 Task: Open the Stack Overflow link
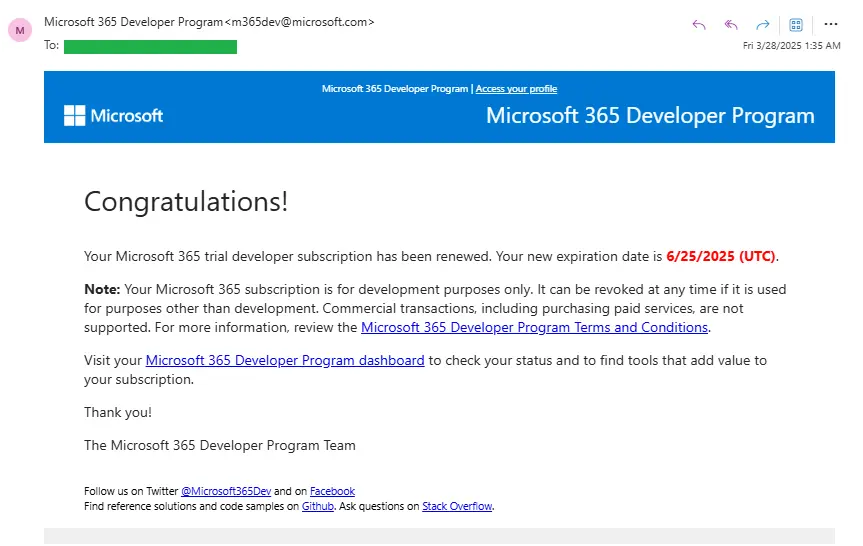point(457,506)
